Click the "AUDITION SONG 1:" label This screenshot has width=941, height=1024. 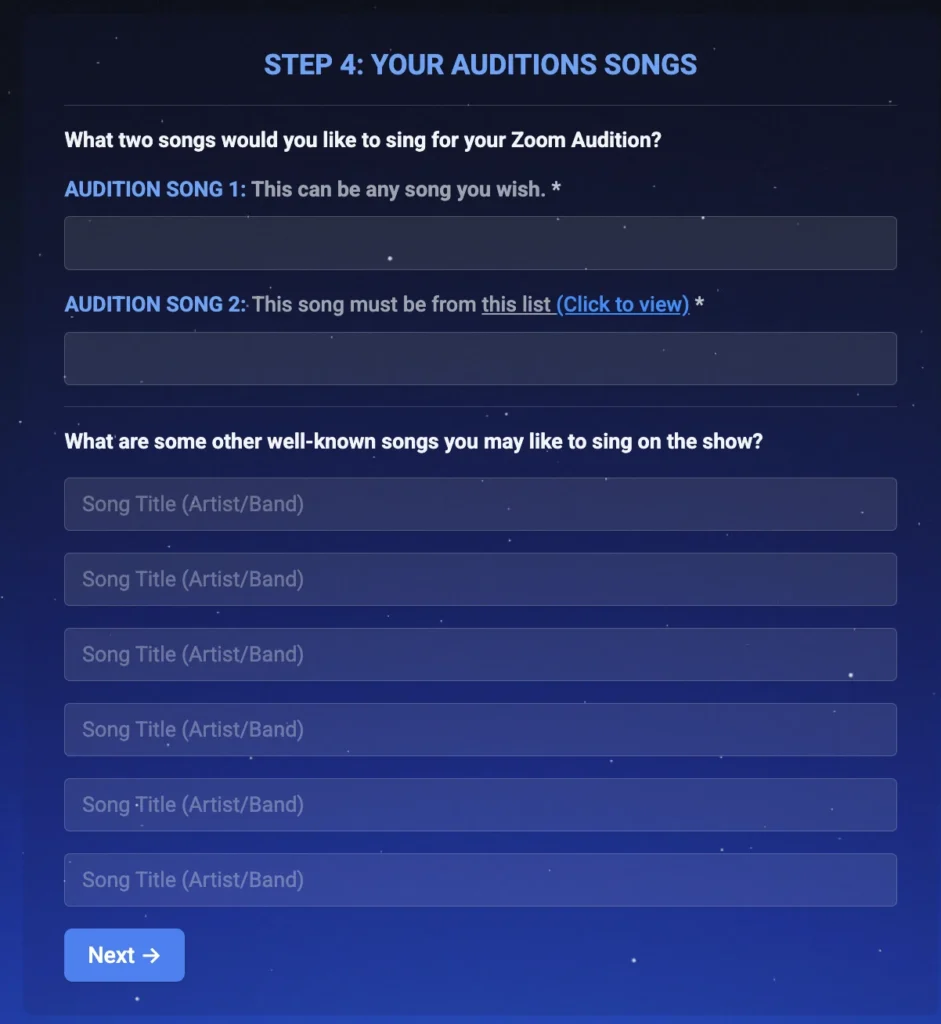(x=155, y=189)
